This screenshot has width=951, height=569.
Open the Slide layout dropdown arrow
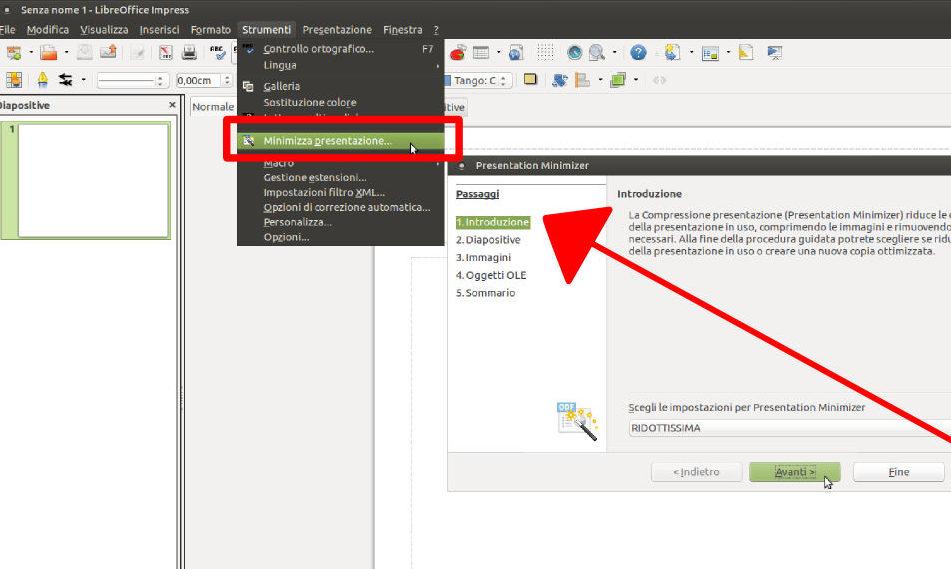tap(728, 53)
